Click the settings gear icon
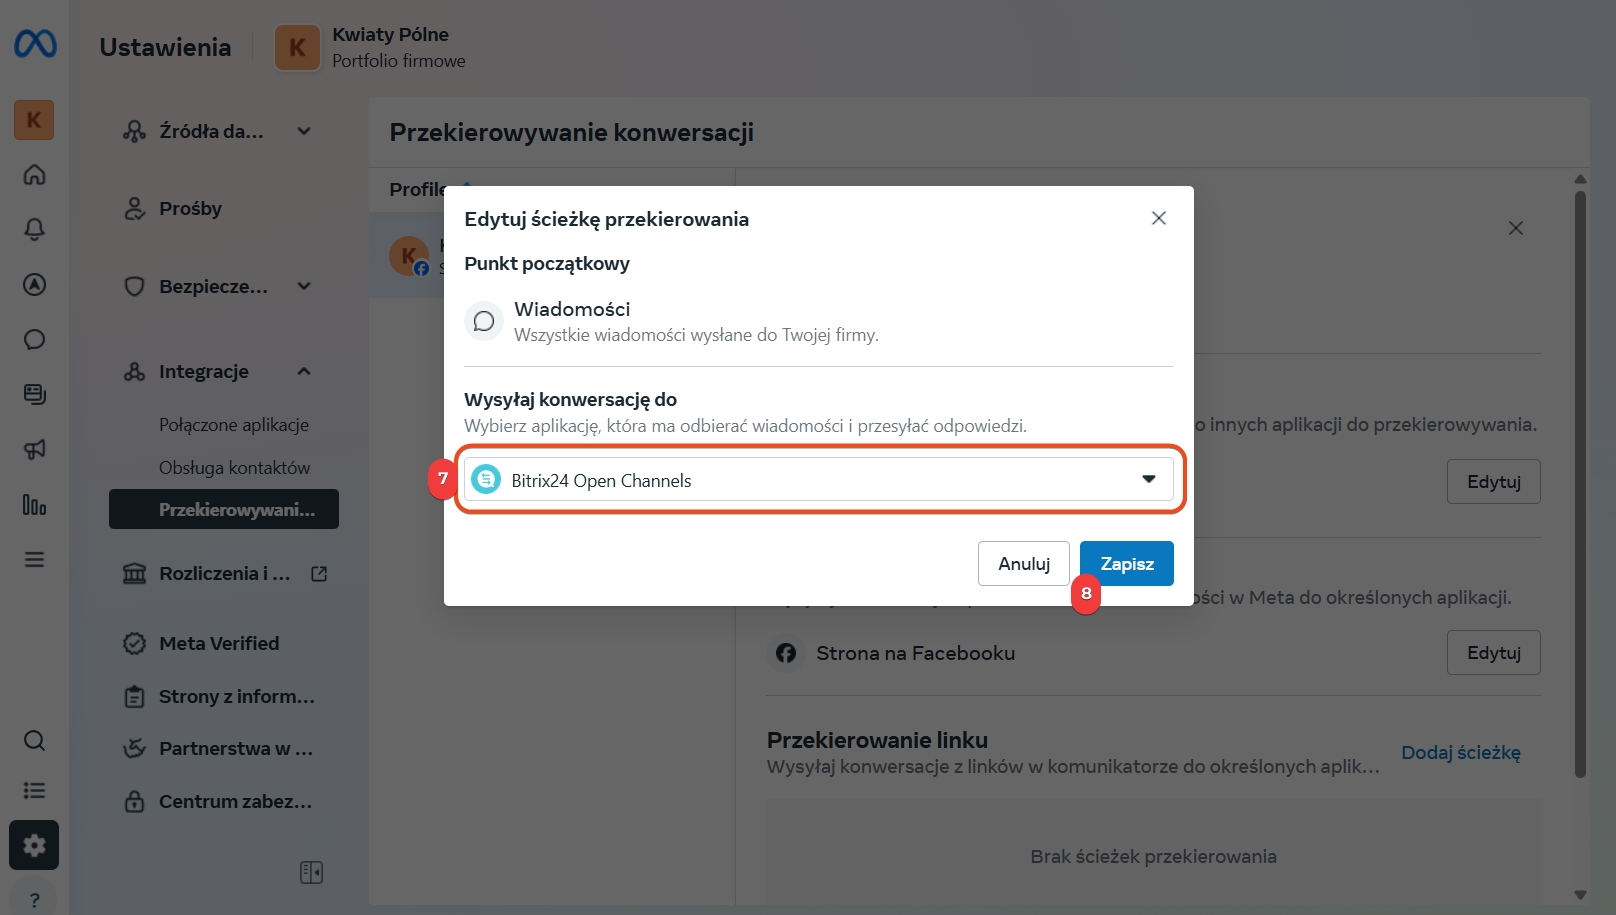Viewport: 1616px width, 915px height. pos(34,846)
